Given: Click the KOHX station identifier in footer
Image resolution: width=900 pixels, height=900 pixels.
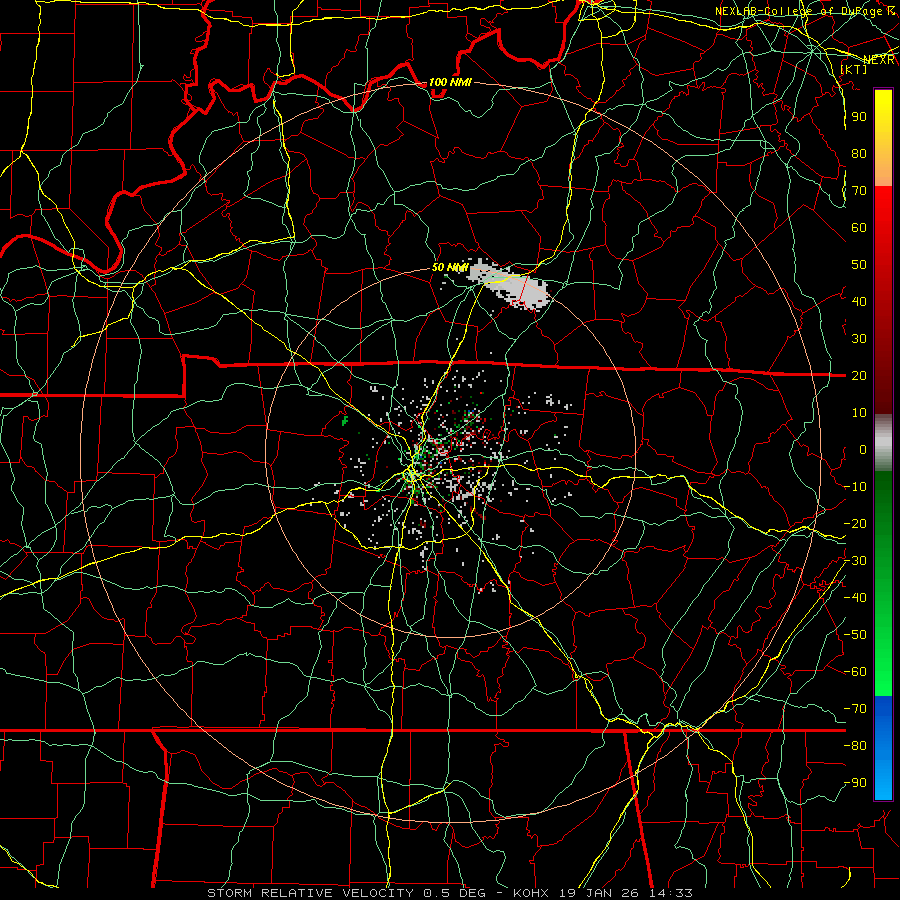Looking at the screenshot, I should [531, 893].
